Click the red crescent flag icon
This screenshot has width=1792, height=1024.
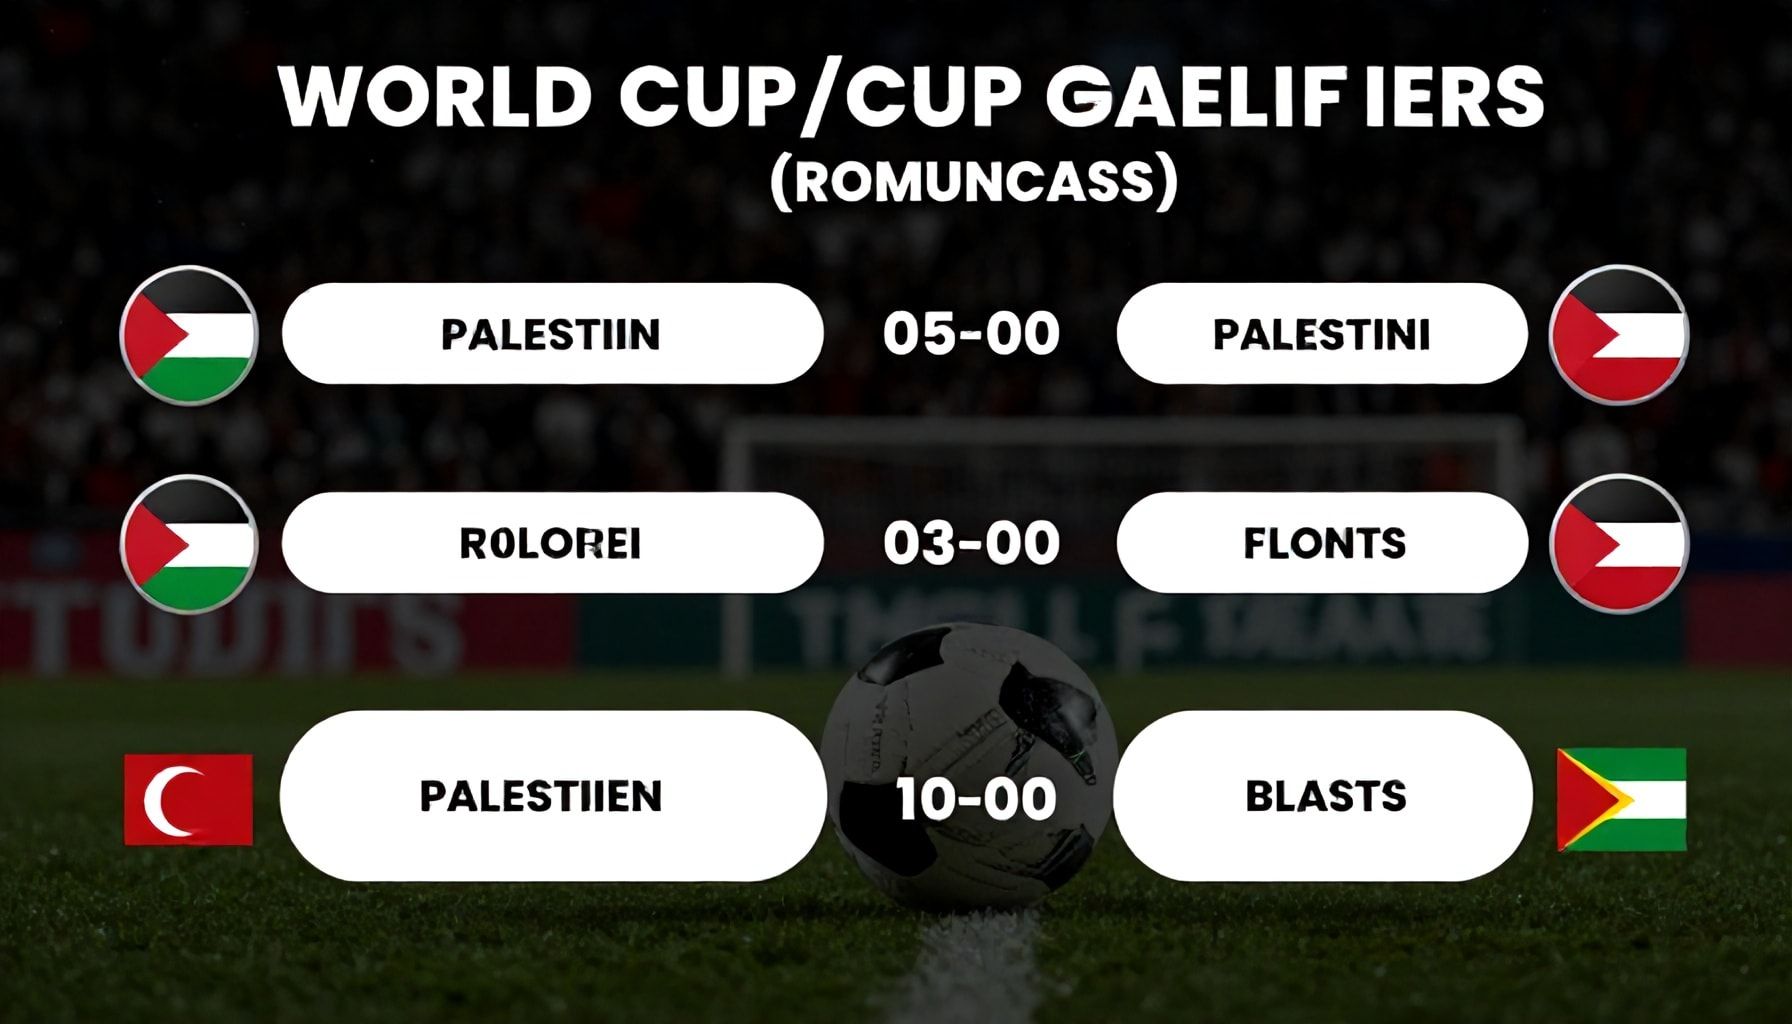188,799
